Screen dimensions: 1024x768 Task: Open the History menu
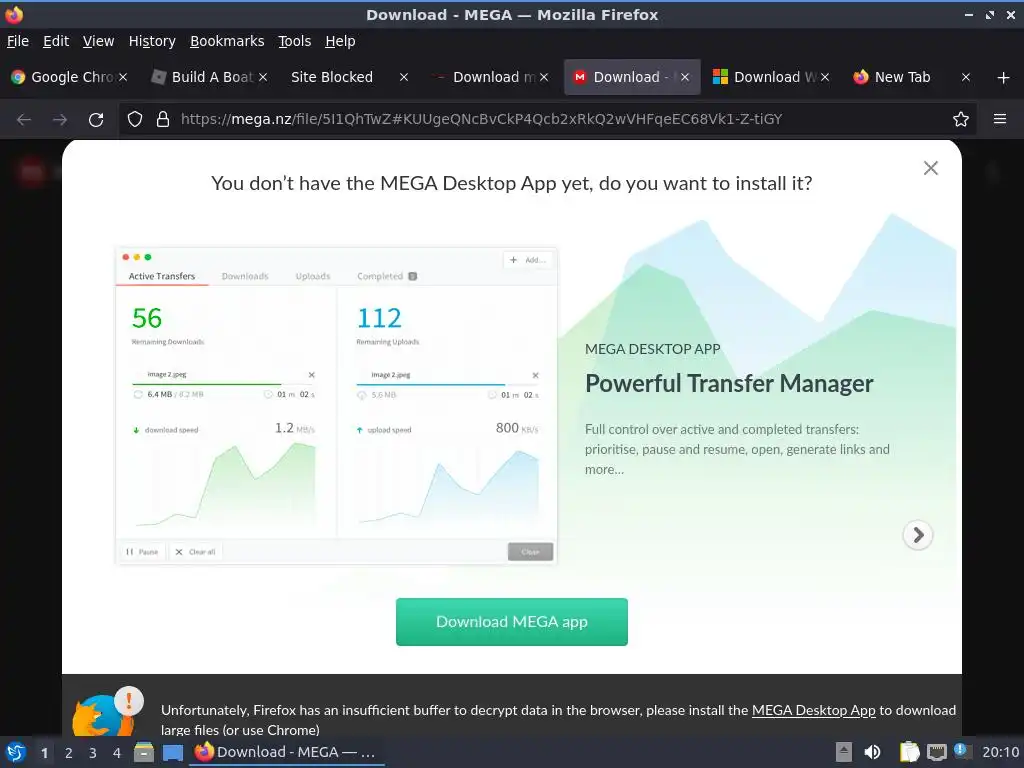click(152, 41)
